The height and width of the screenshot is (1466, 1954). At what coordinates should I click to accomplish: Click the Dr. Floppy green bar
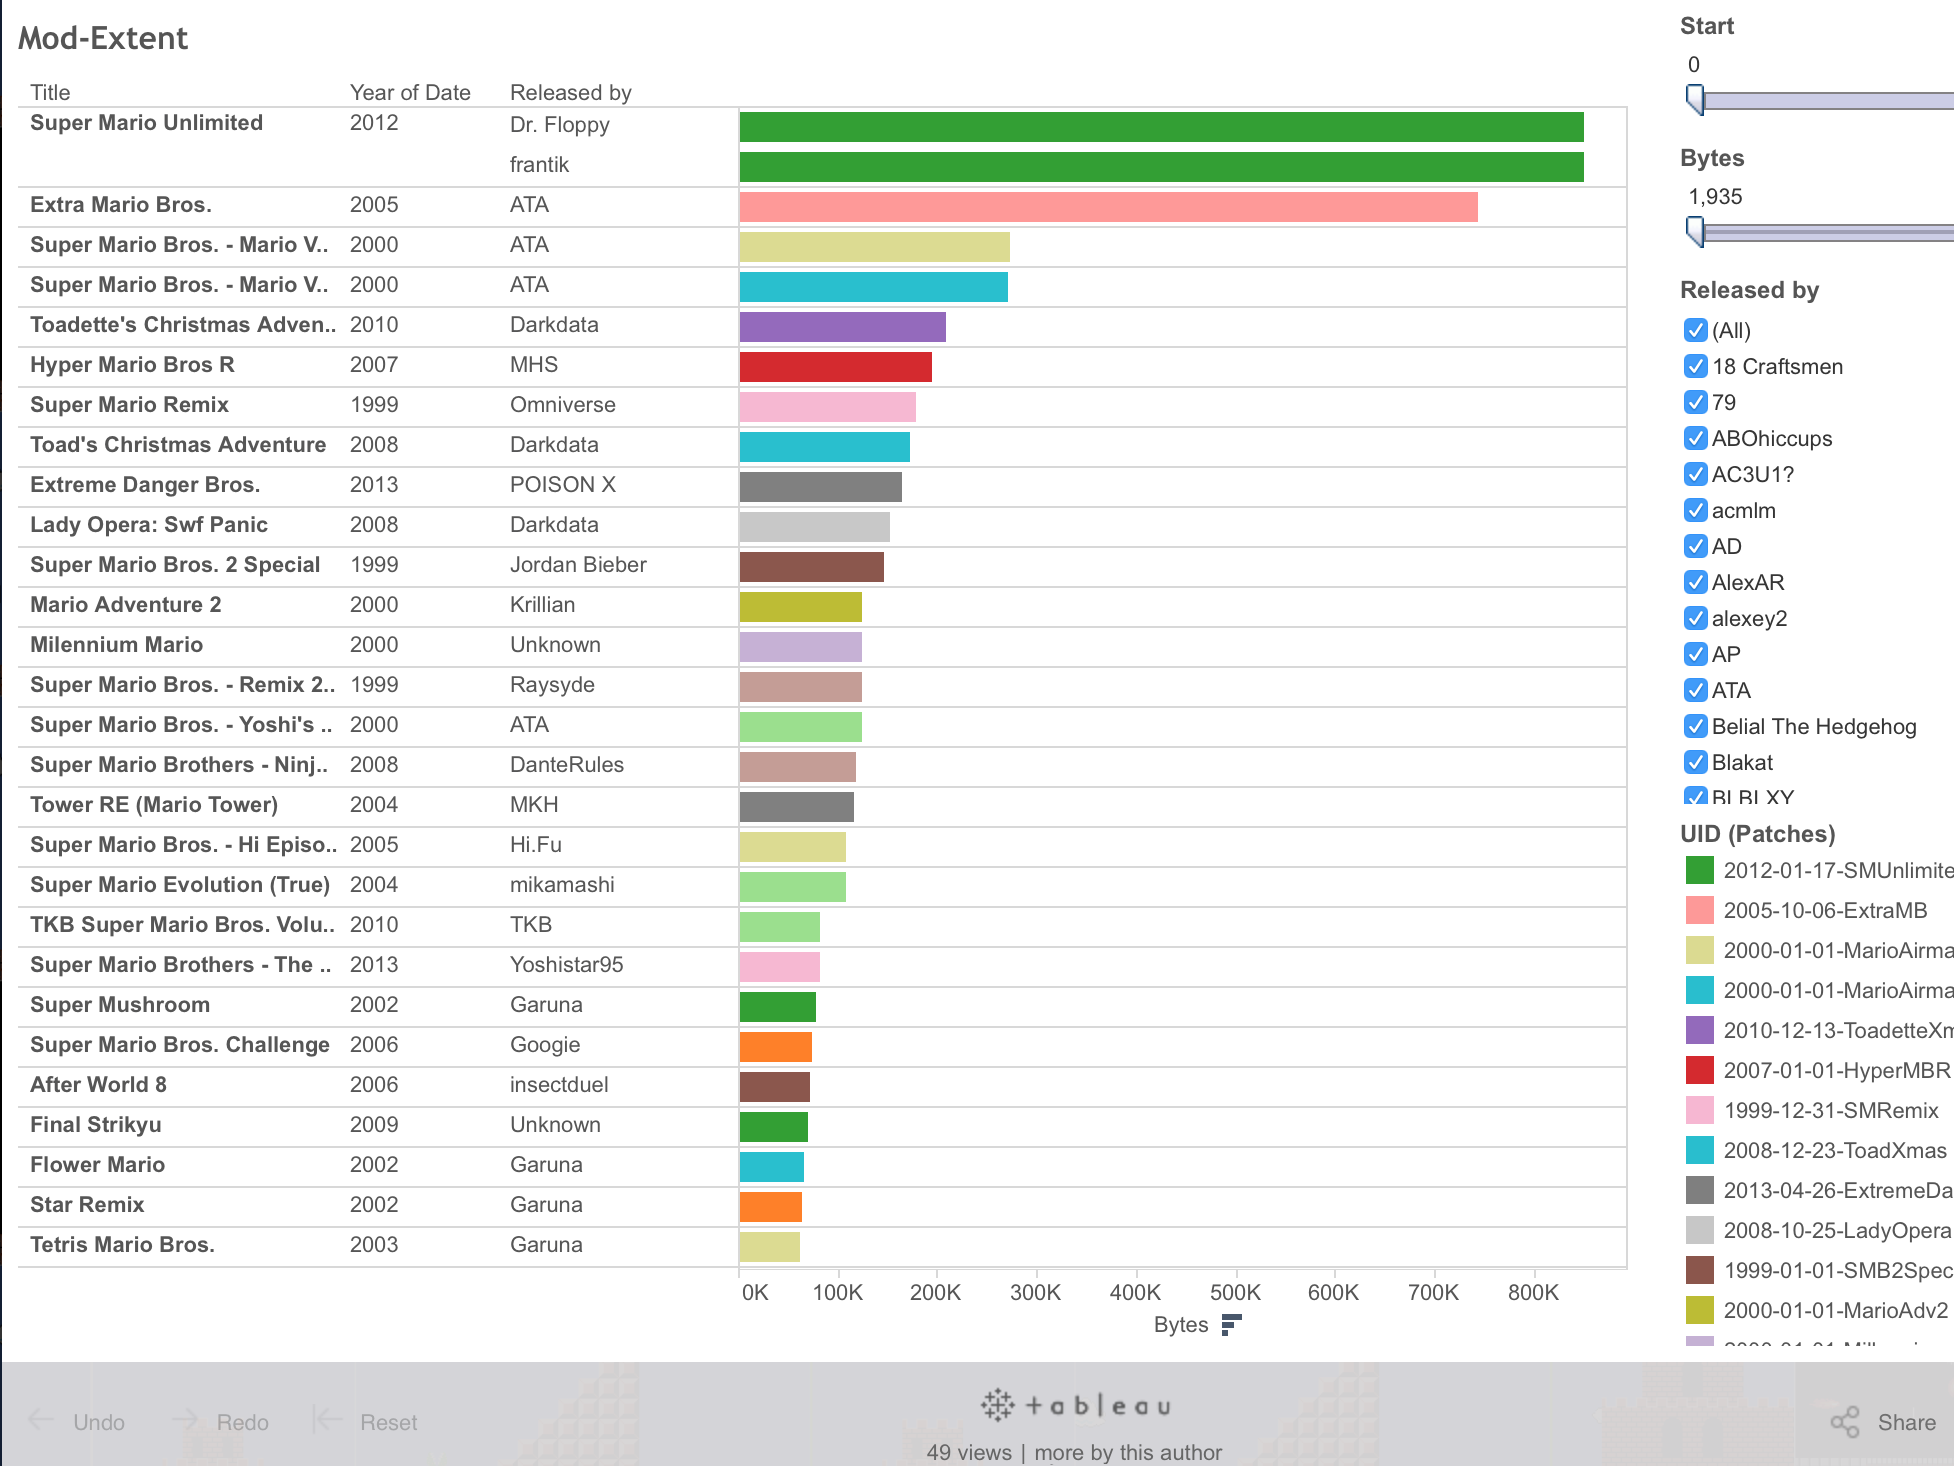click(1162, 127)
